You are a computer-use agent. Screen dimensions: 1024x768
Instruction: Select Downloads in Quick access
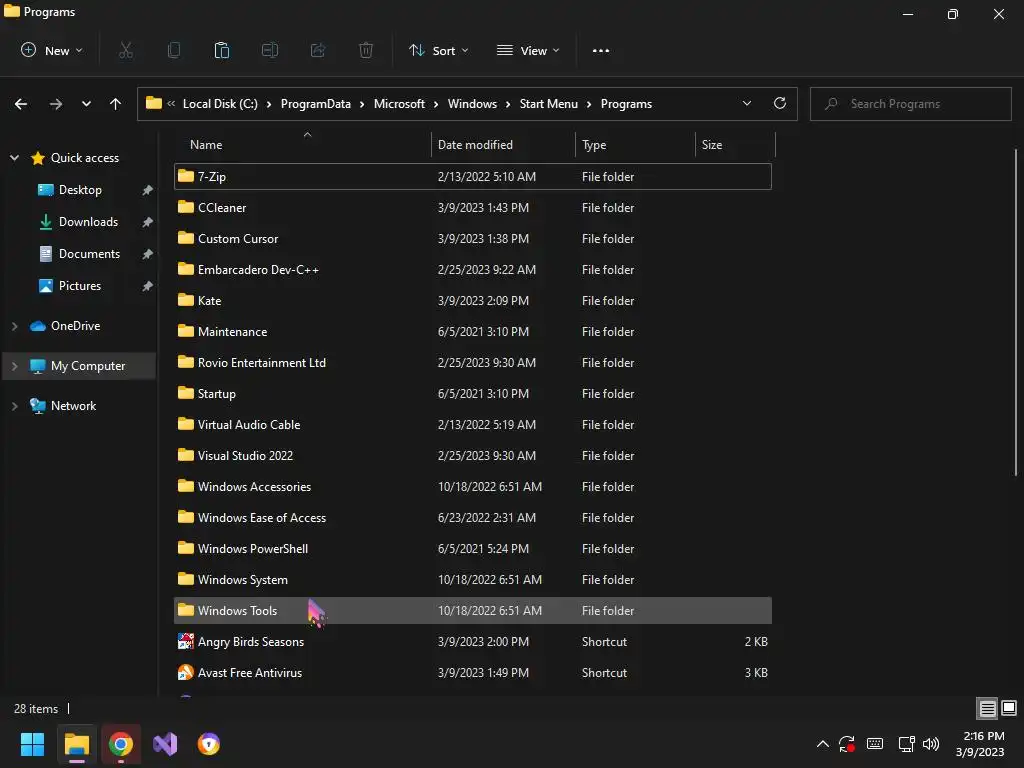88,222
